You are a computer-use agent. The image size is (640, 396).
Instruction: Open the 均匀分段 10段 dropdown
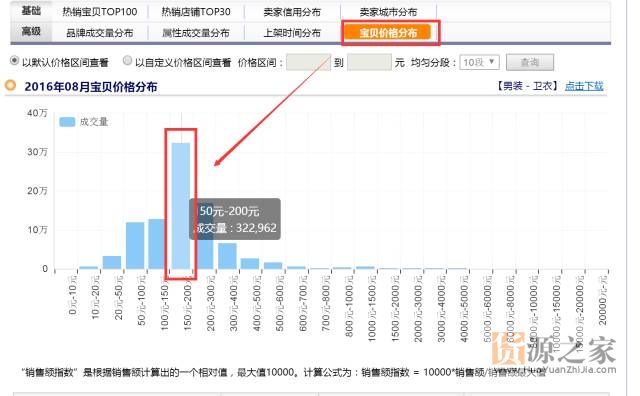pyautogui.click(x=479, y=62)
